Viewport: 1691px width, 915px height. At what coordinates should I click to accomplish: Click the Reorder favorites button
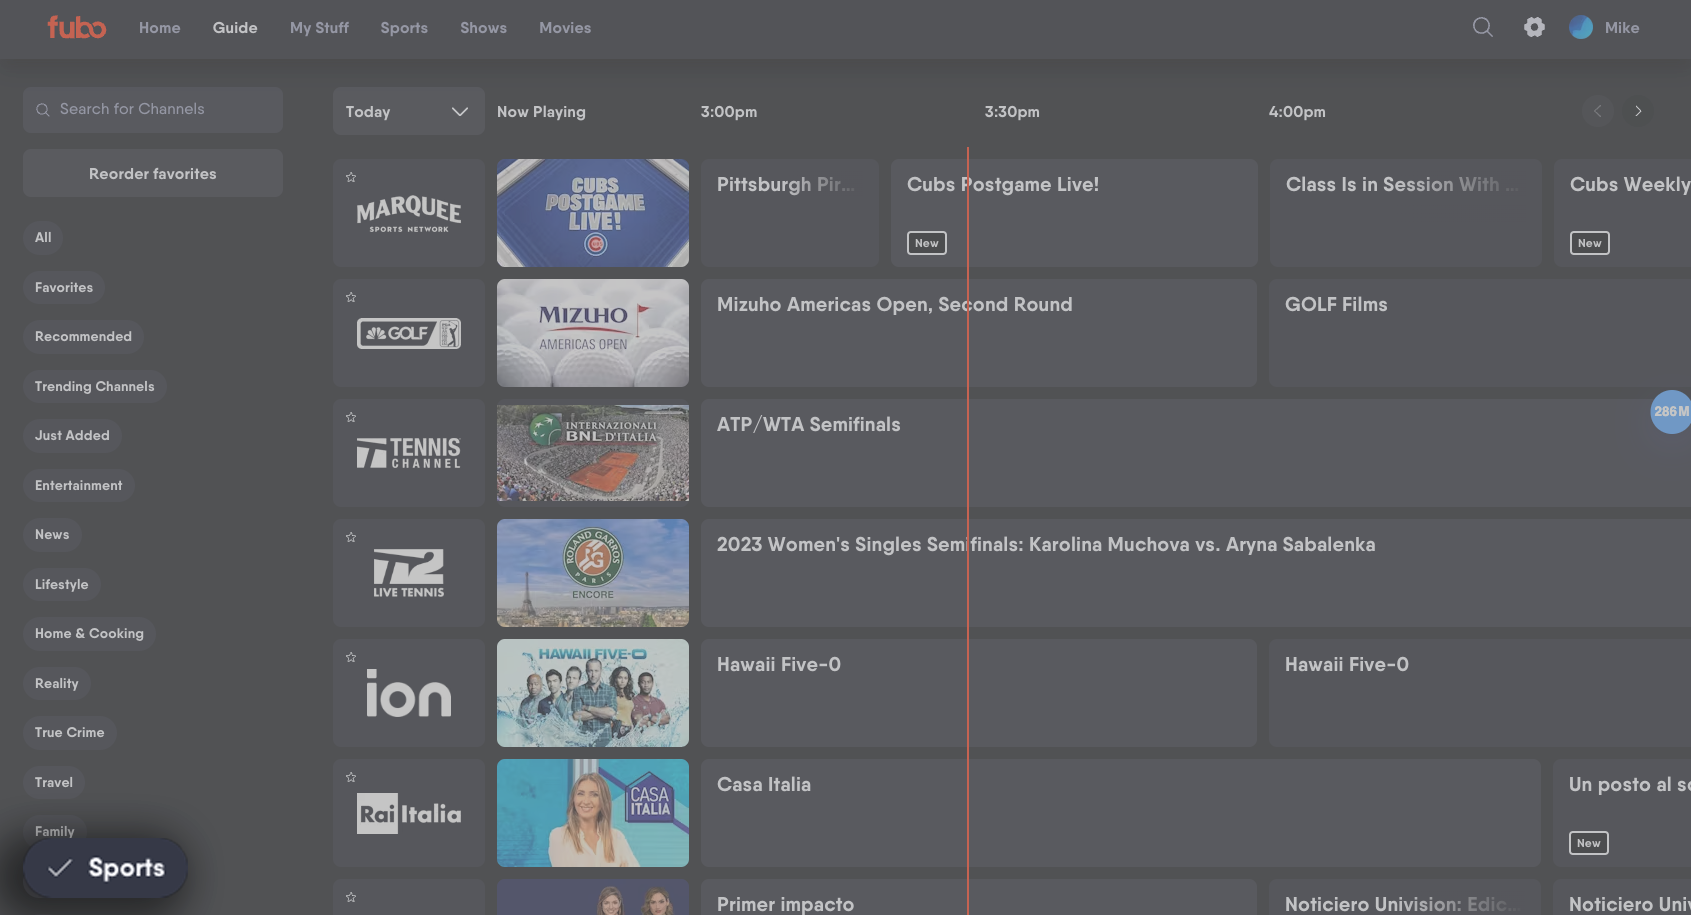coord(152,173)
